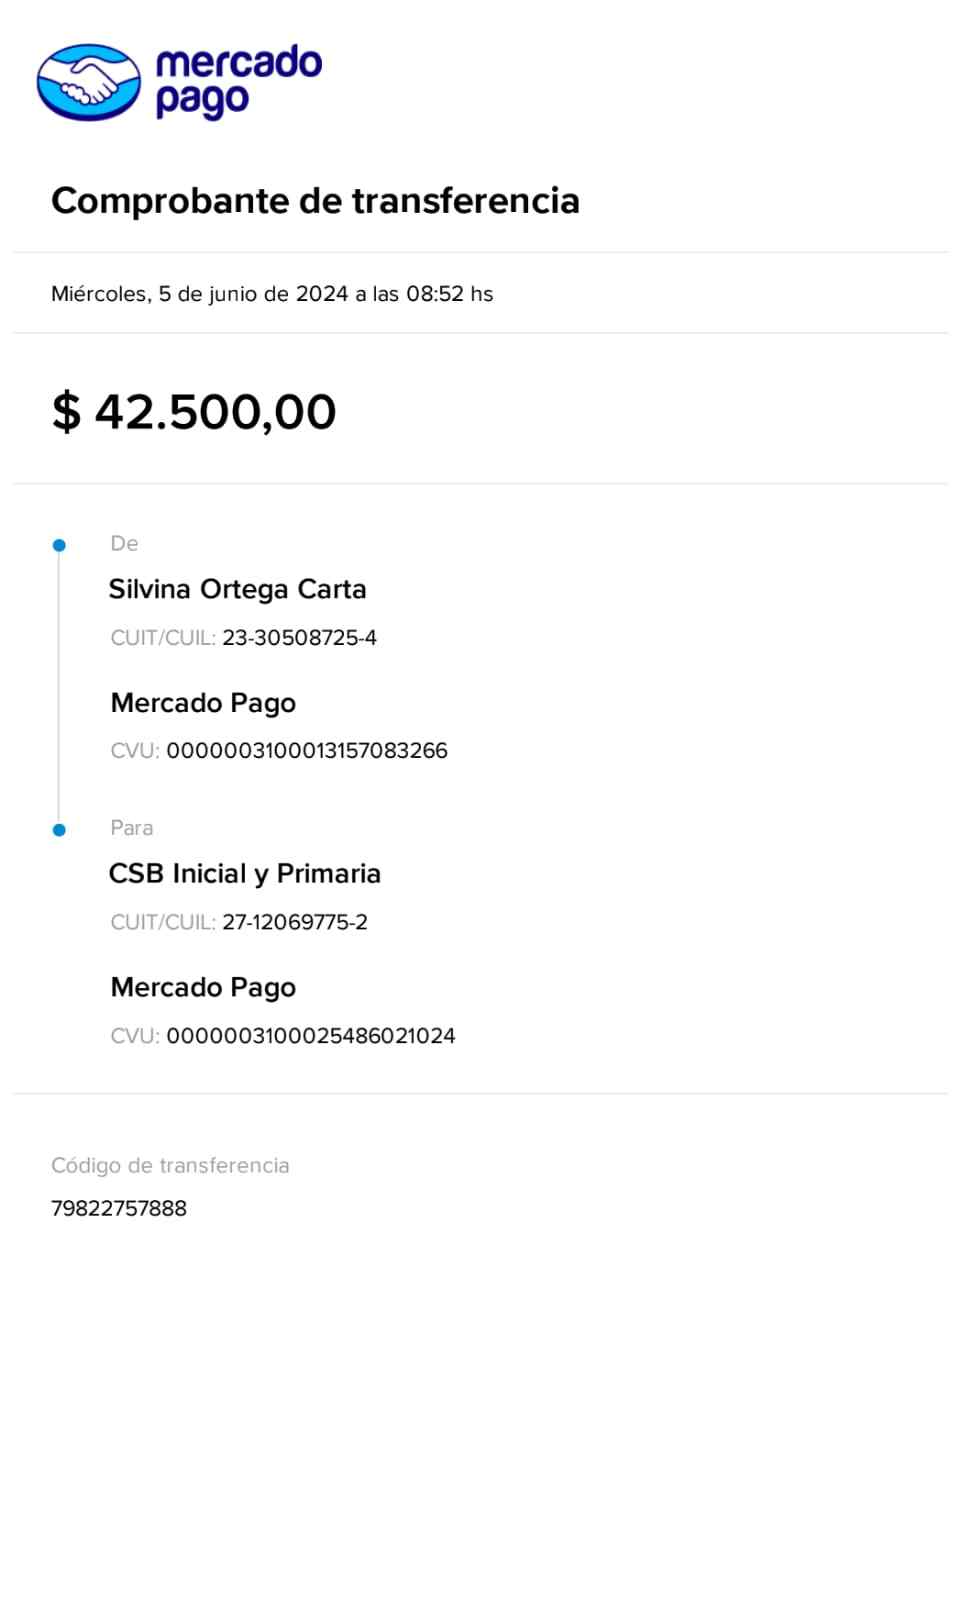Click the blue dot beside "De"
The width and height of the screenshot is (961, 1600).
point(59,545)
